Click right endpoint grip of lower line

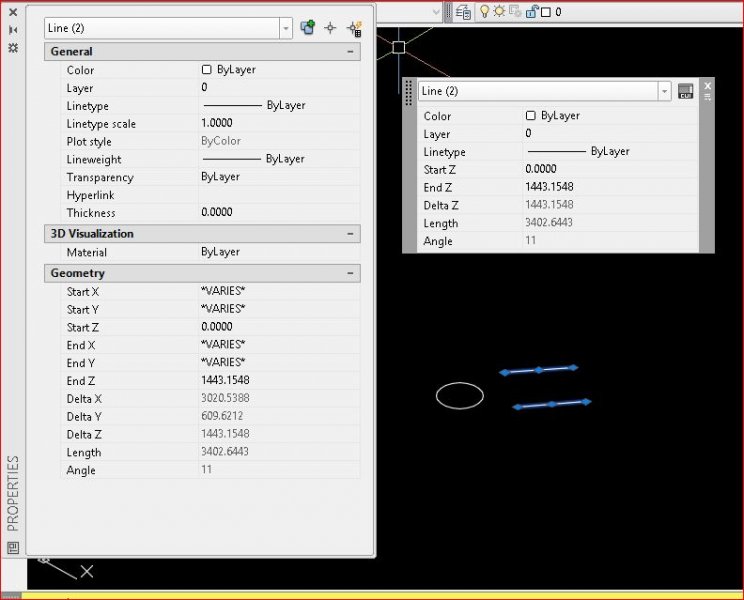586,402
